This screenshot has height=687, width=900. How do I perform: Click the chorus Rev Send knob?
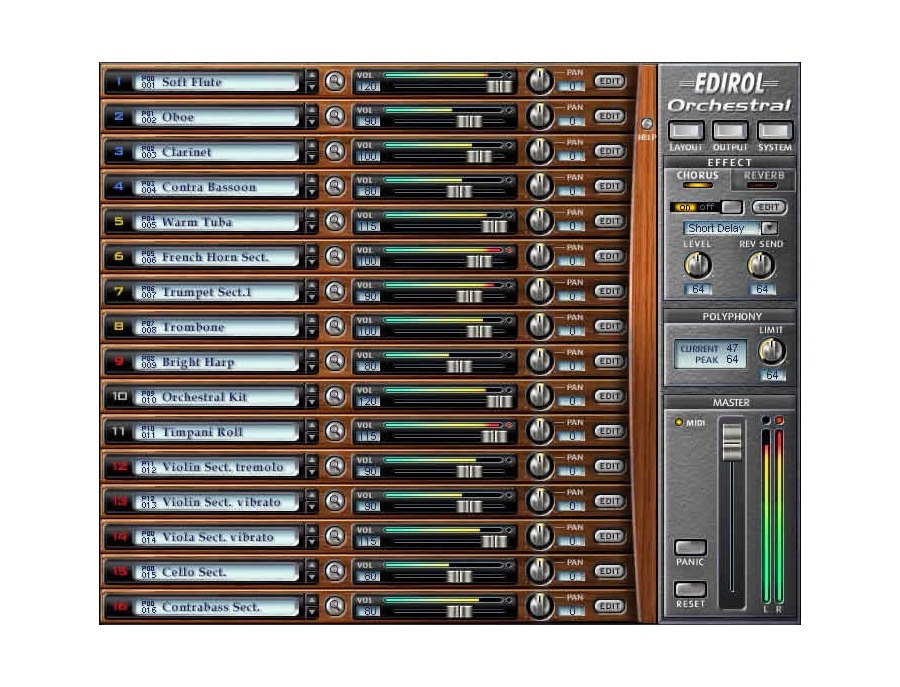[761, 266]
